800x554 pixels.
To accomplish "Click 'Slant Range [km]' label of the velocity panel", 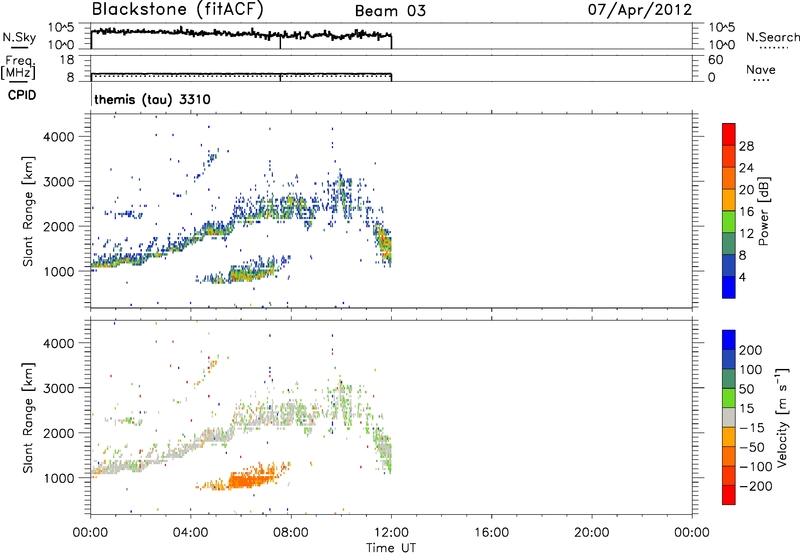I will (28, 418).
